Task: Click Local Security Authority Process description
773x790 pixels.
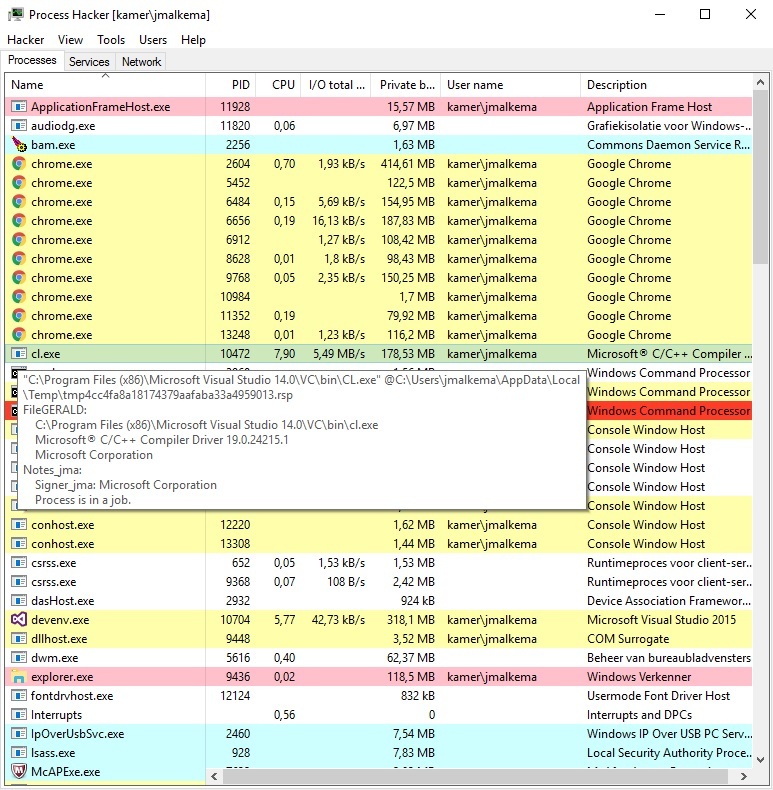Action: (x=669, y=753)
